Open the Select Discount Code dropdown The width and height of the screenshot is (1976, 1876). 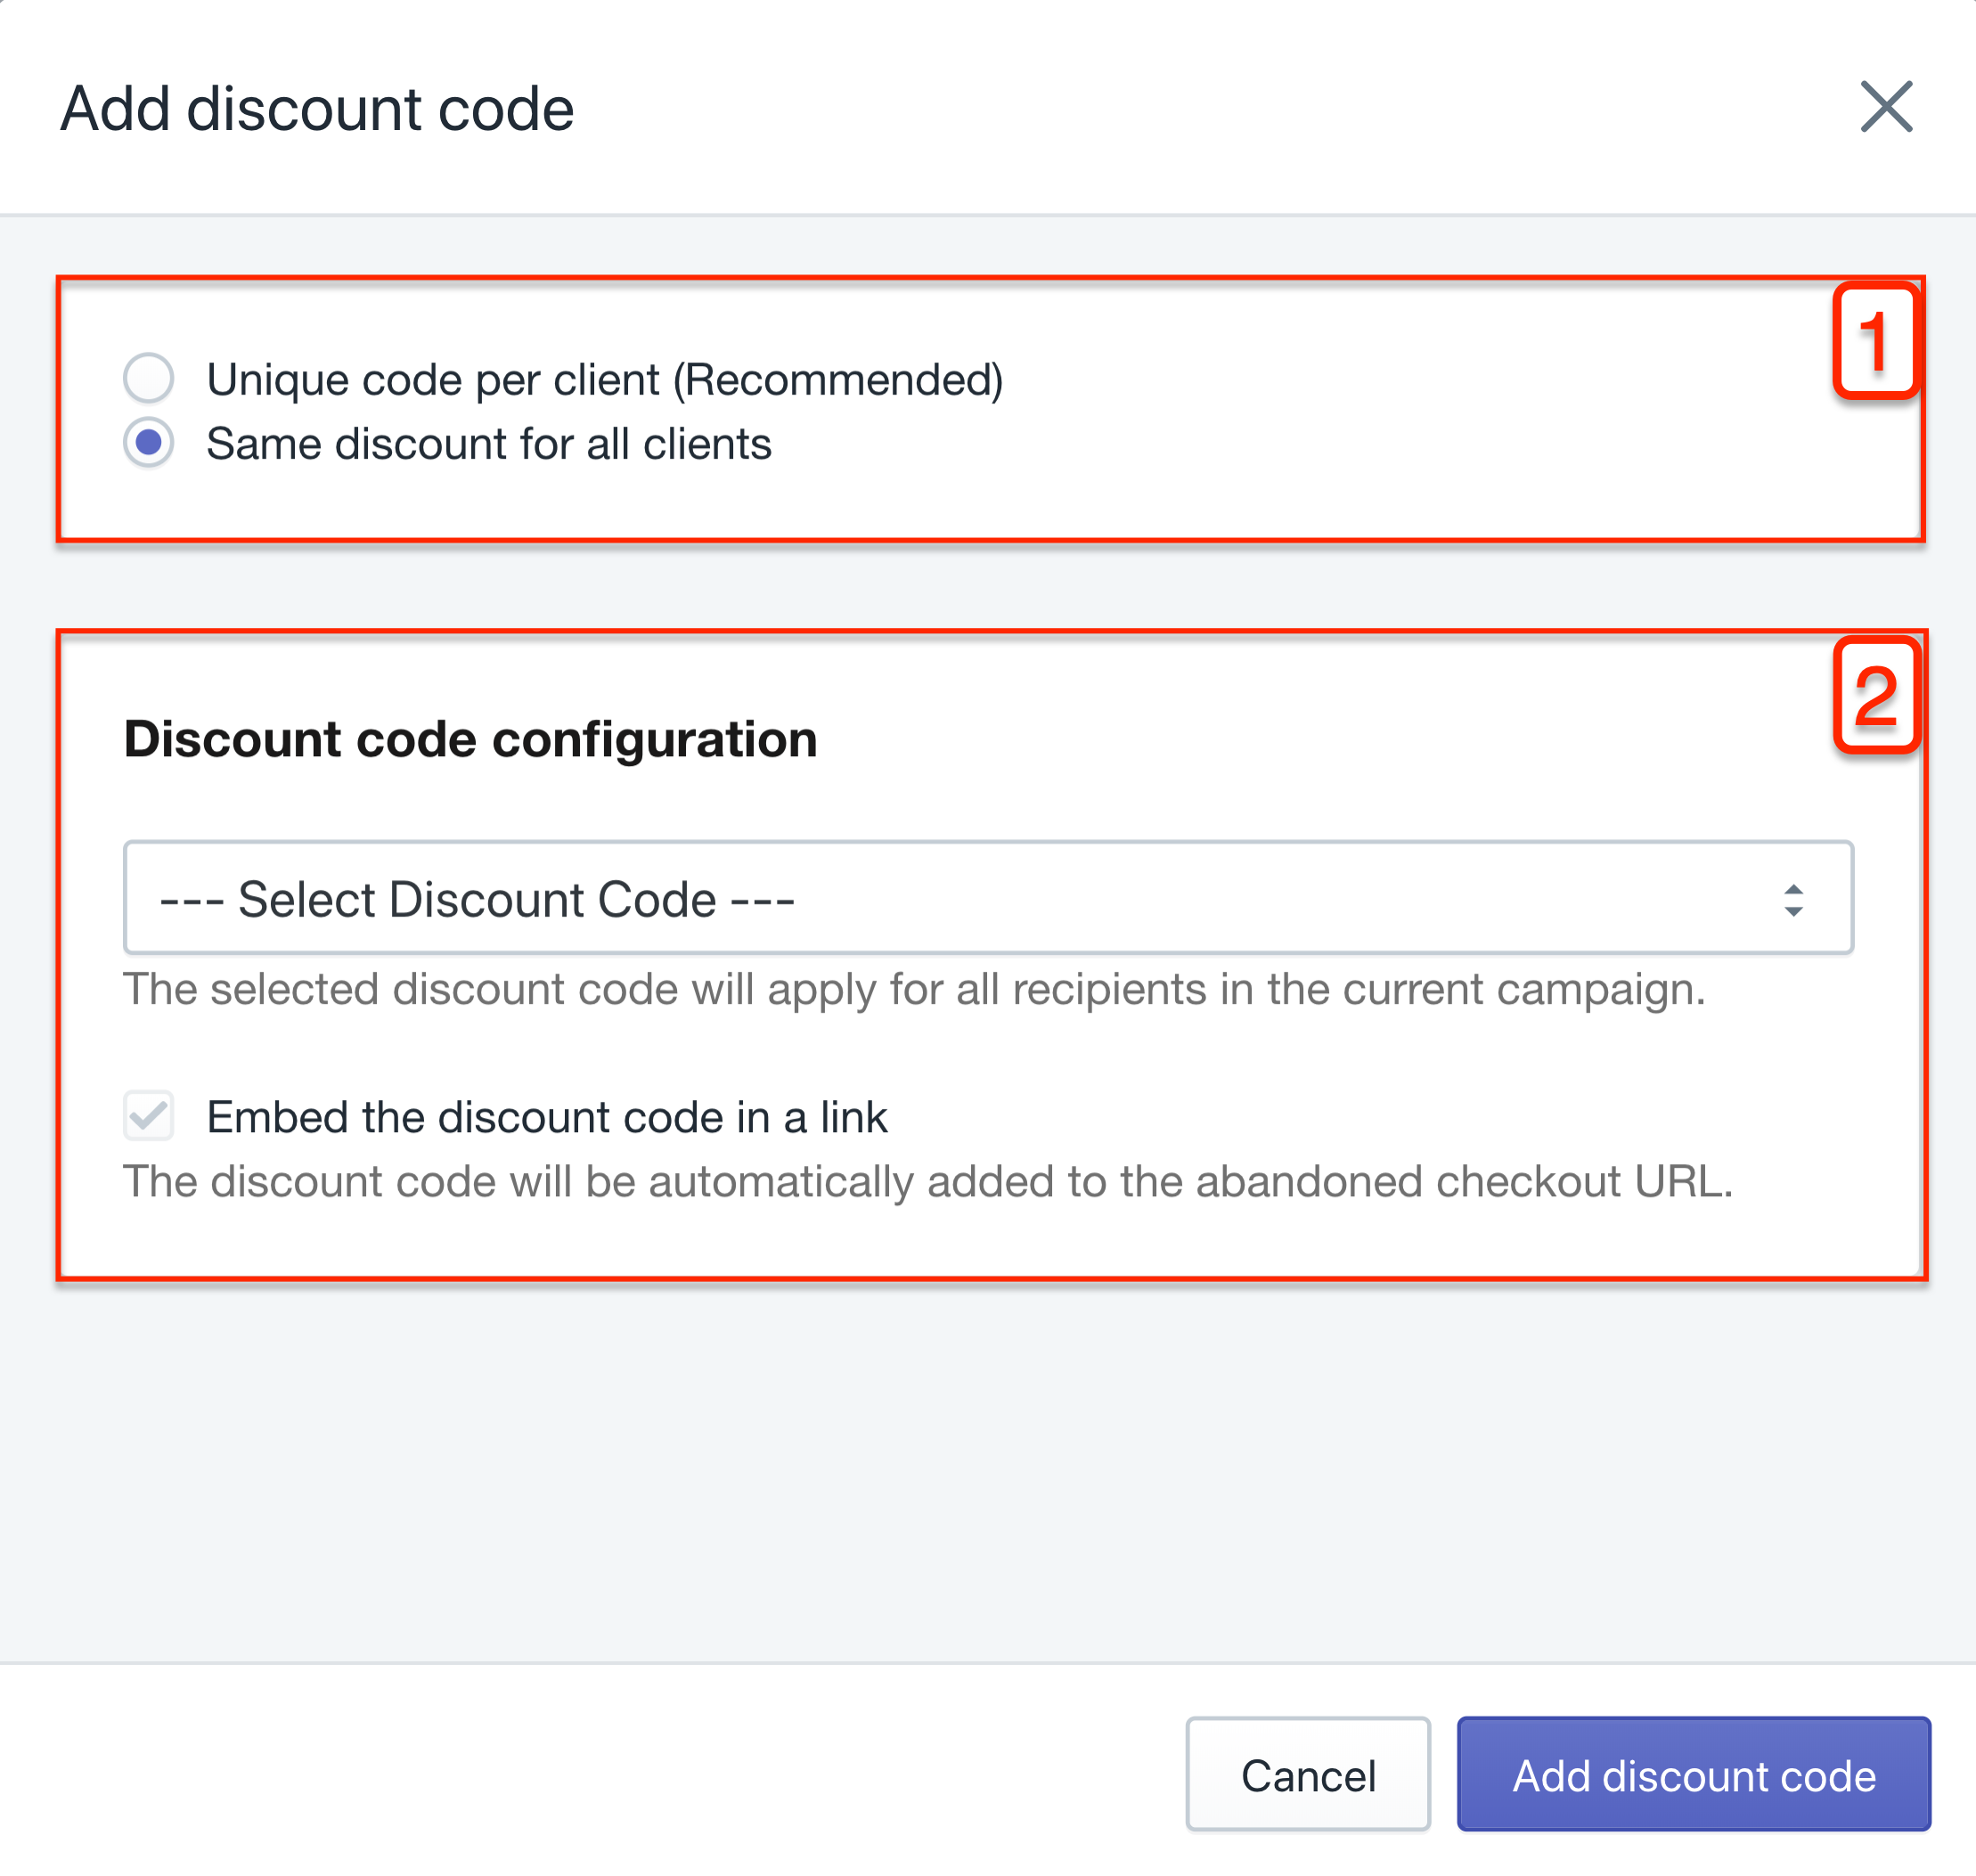988,898
